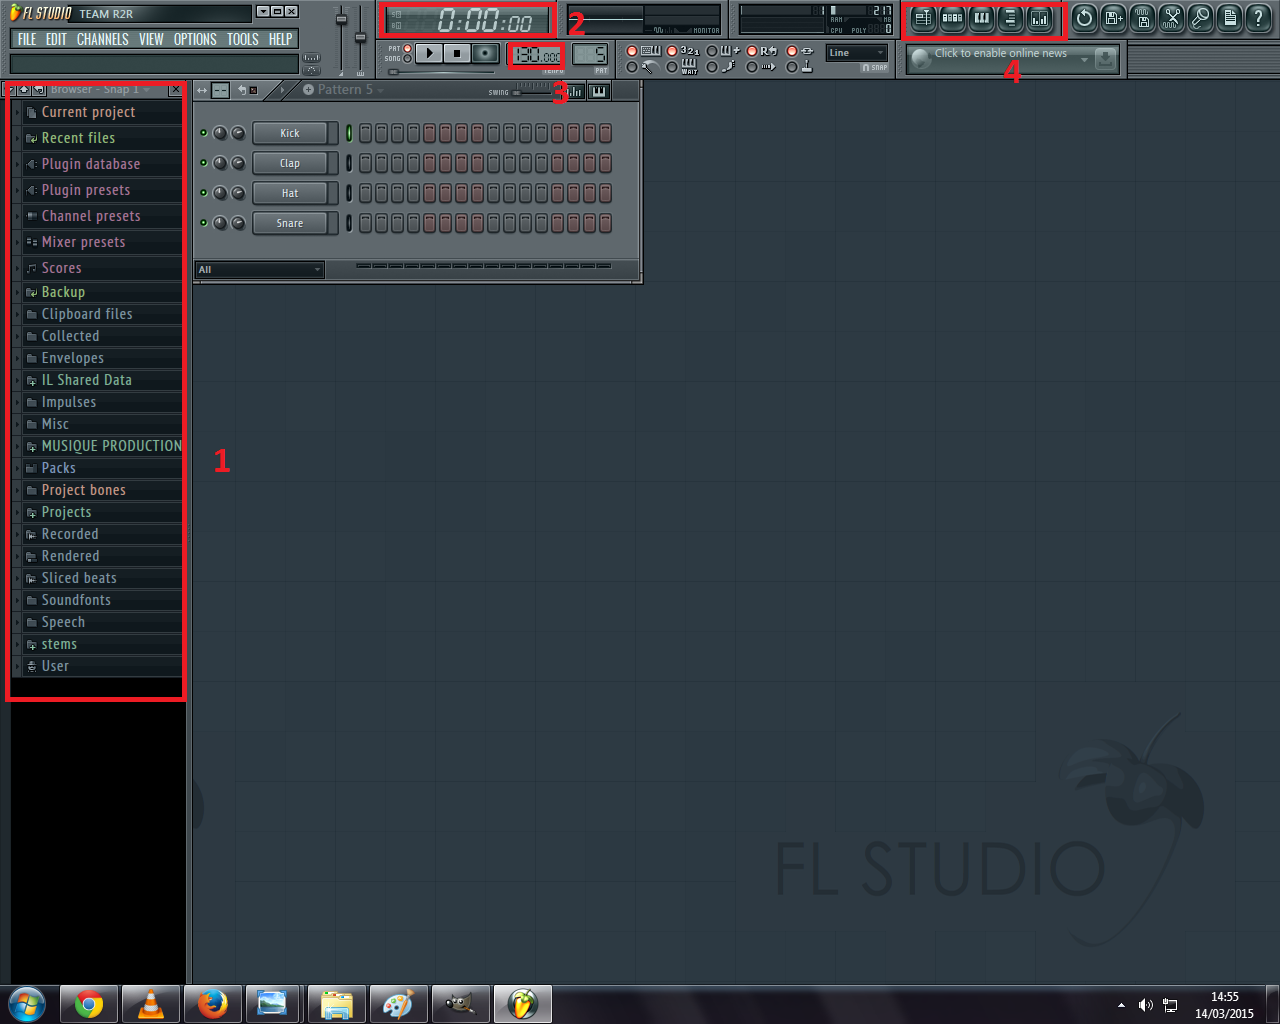Toggle Hat channel mute LED
Screen dimensions: 1280x1024
(x=204, y=193)
